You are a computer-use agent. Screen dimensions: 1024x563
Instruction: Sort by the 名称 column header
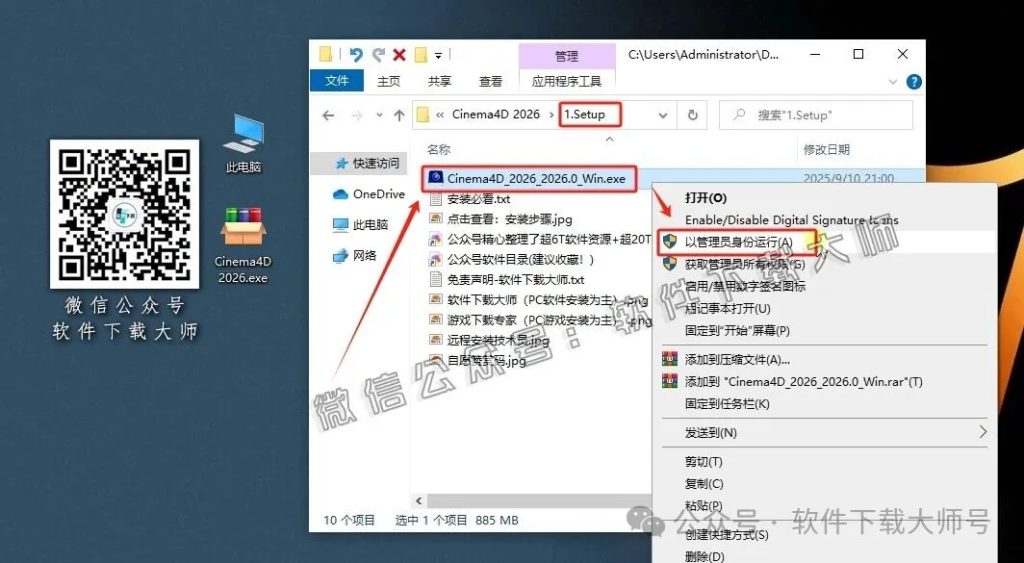pyautogui.click(x=439, y=150)
